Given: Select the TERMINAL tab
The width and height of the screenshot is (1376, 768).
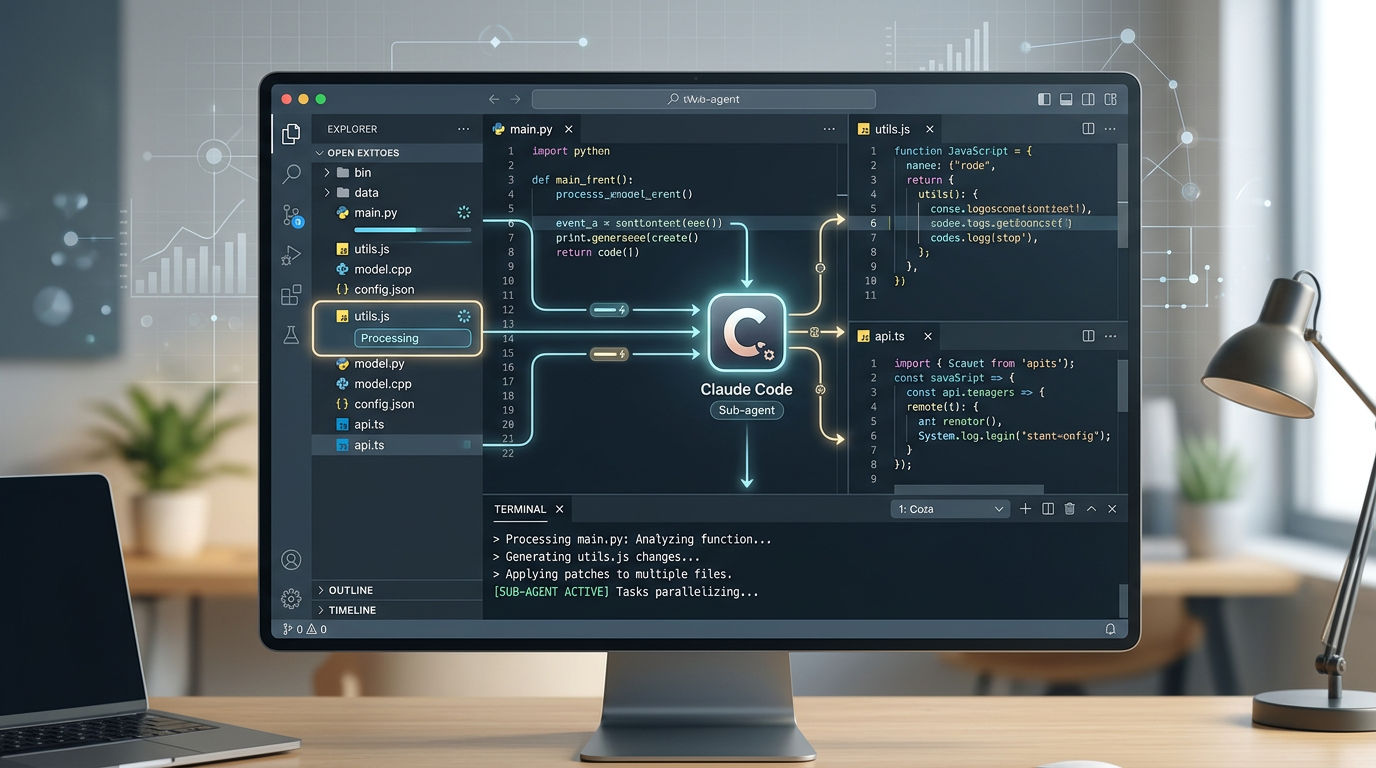Looking at the screenshot, I should click(519, 509).
